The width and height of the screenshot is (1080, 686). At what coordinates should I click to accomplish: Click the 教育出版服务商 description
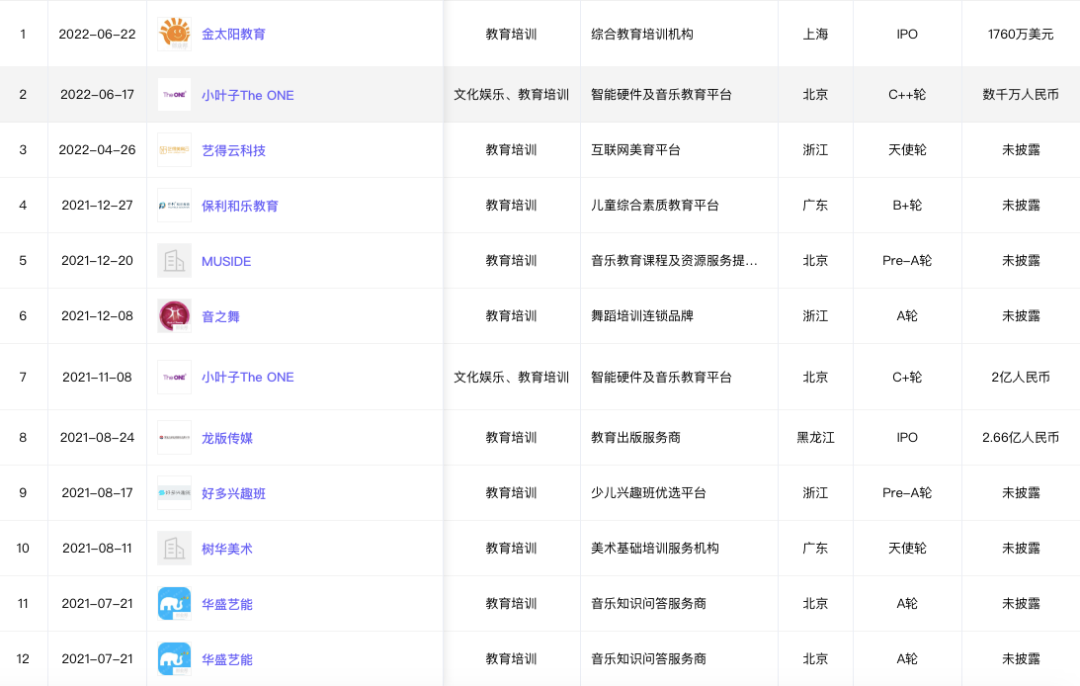click(x=636, y=437)
